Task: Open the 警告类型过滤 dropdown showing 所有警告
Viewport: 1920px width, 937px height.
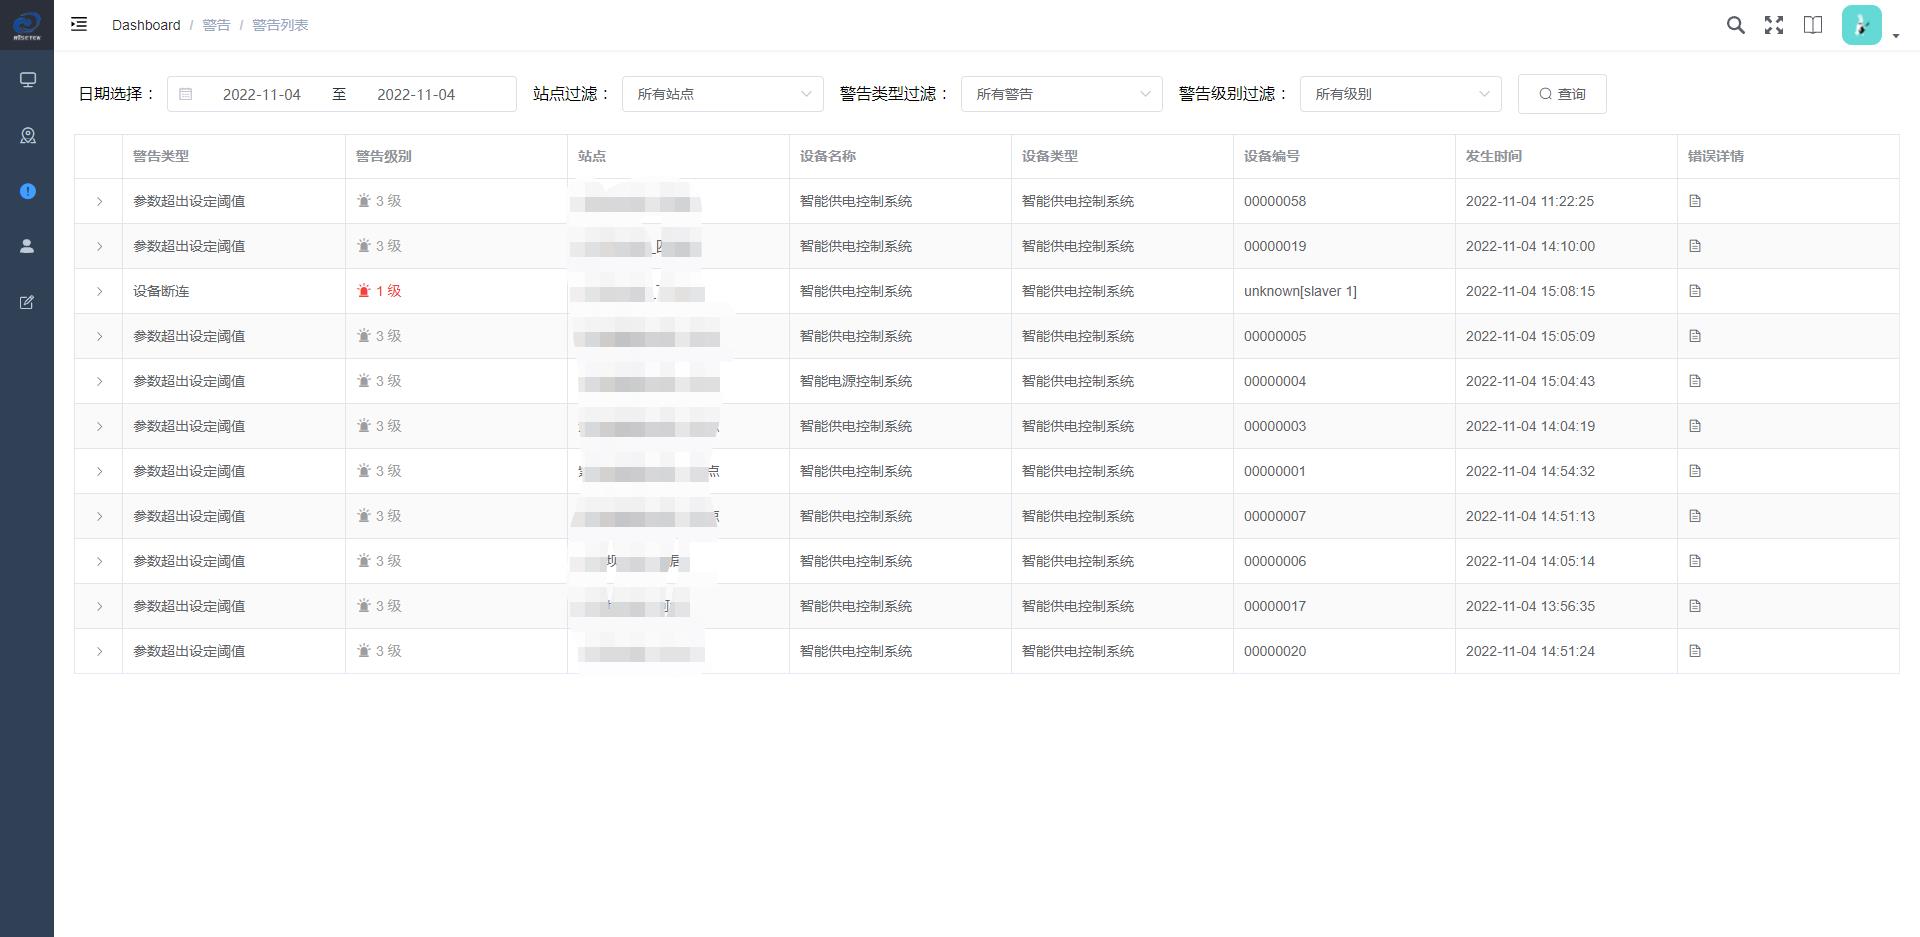Action: (x=1061, y=94)
